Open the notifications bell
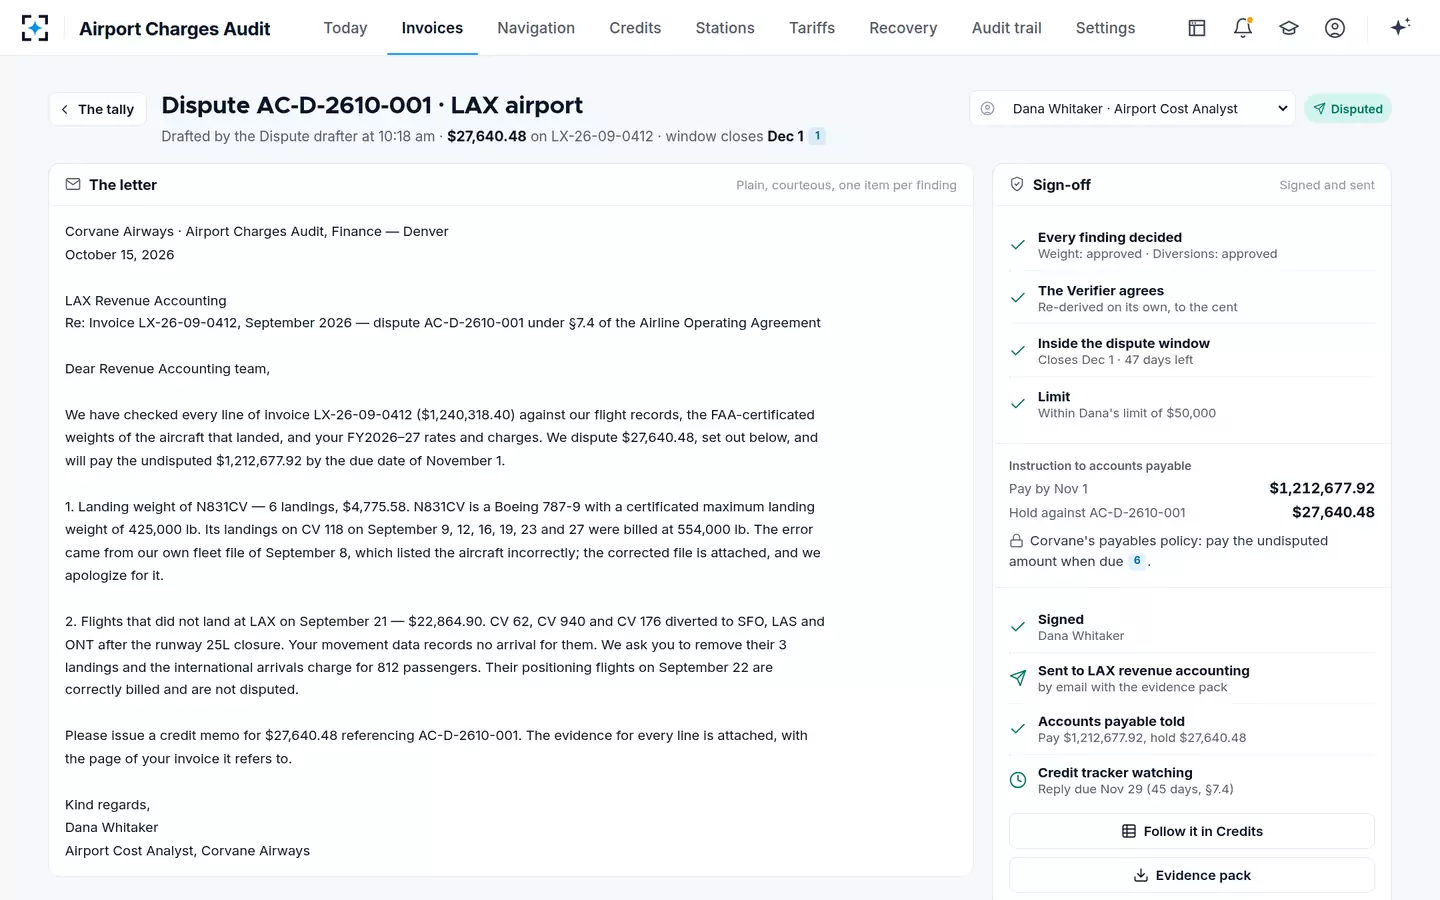1440x900 pixels. pyautogui.click(x=1243, y=28)
